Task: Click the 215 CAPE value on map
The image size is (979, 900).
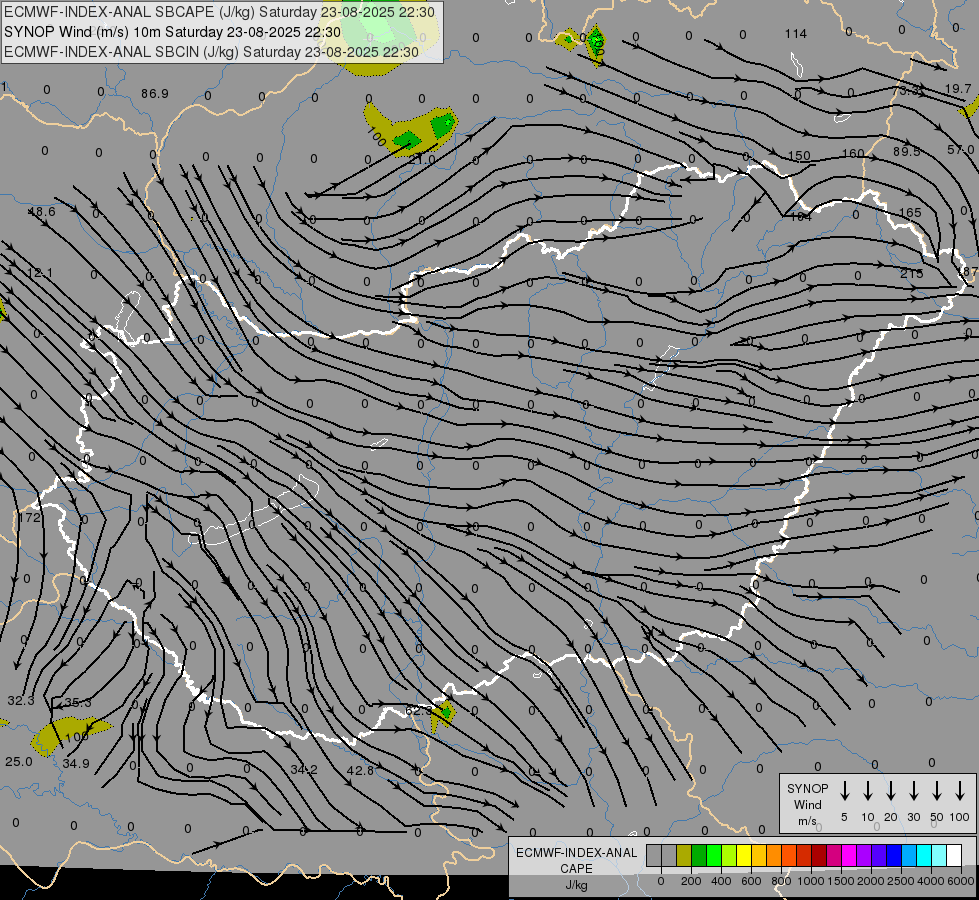Action: 912,273
